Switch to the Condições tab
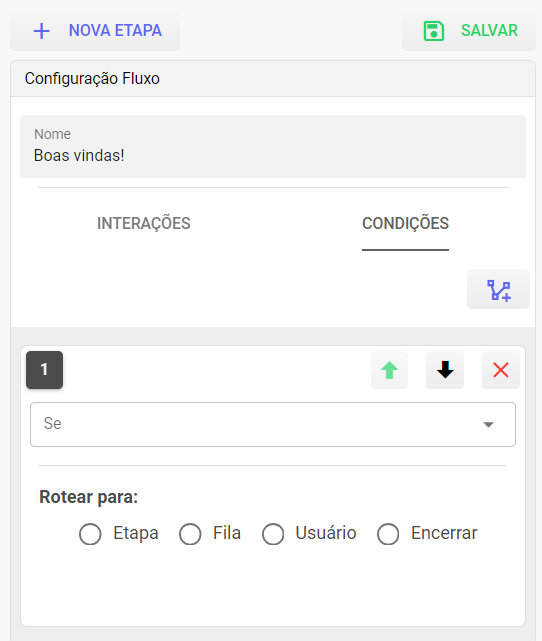542x641 pixels. [405, 224]
